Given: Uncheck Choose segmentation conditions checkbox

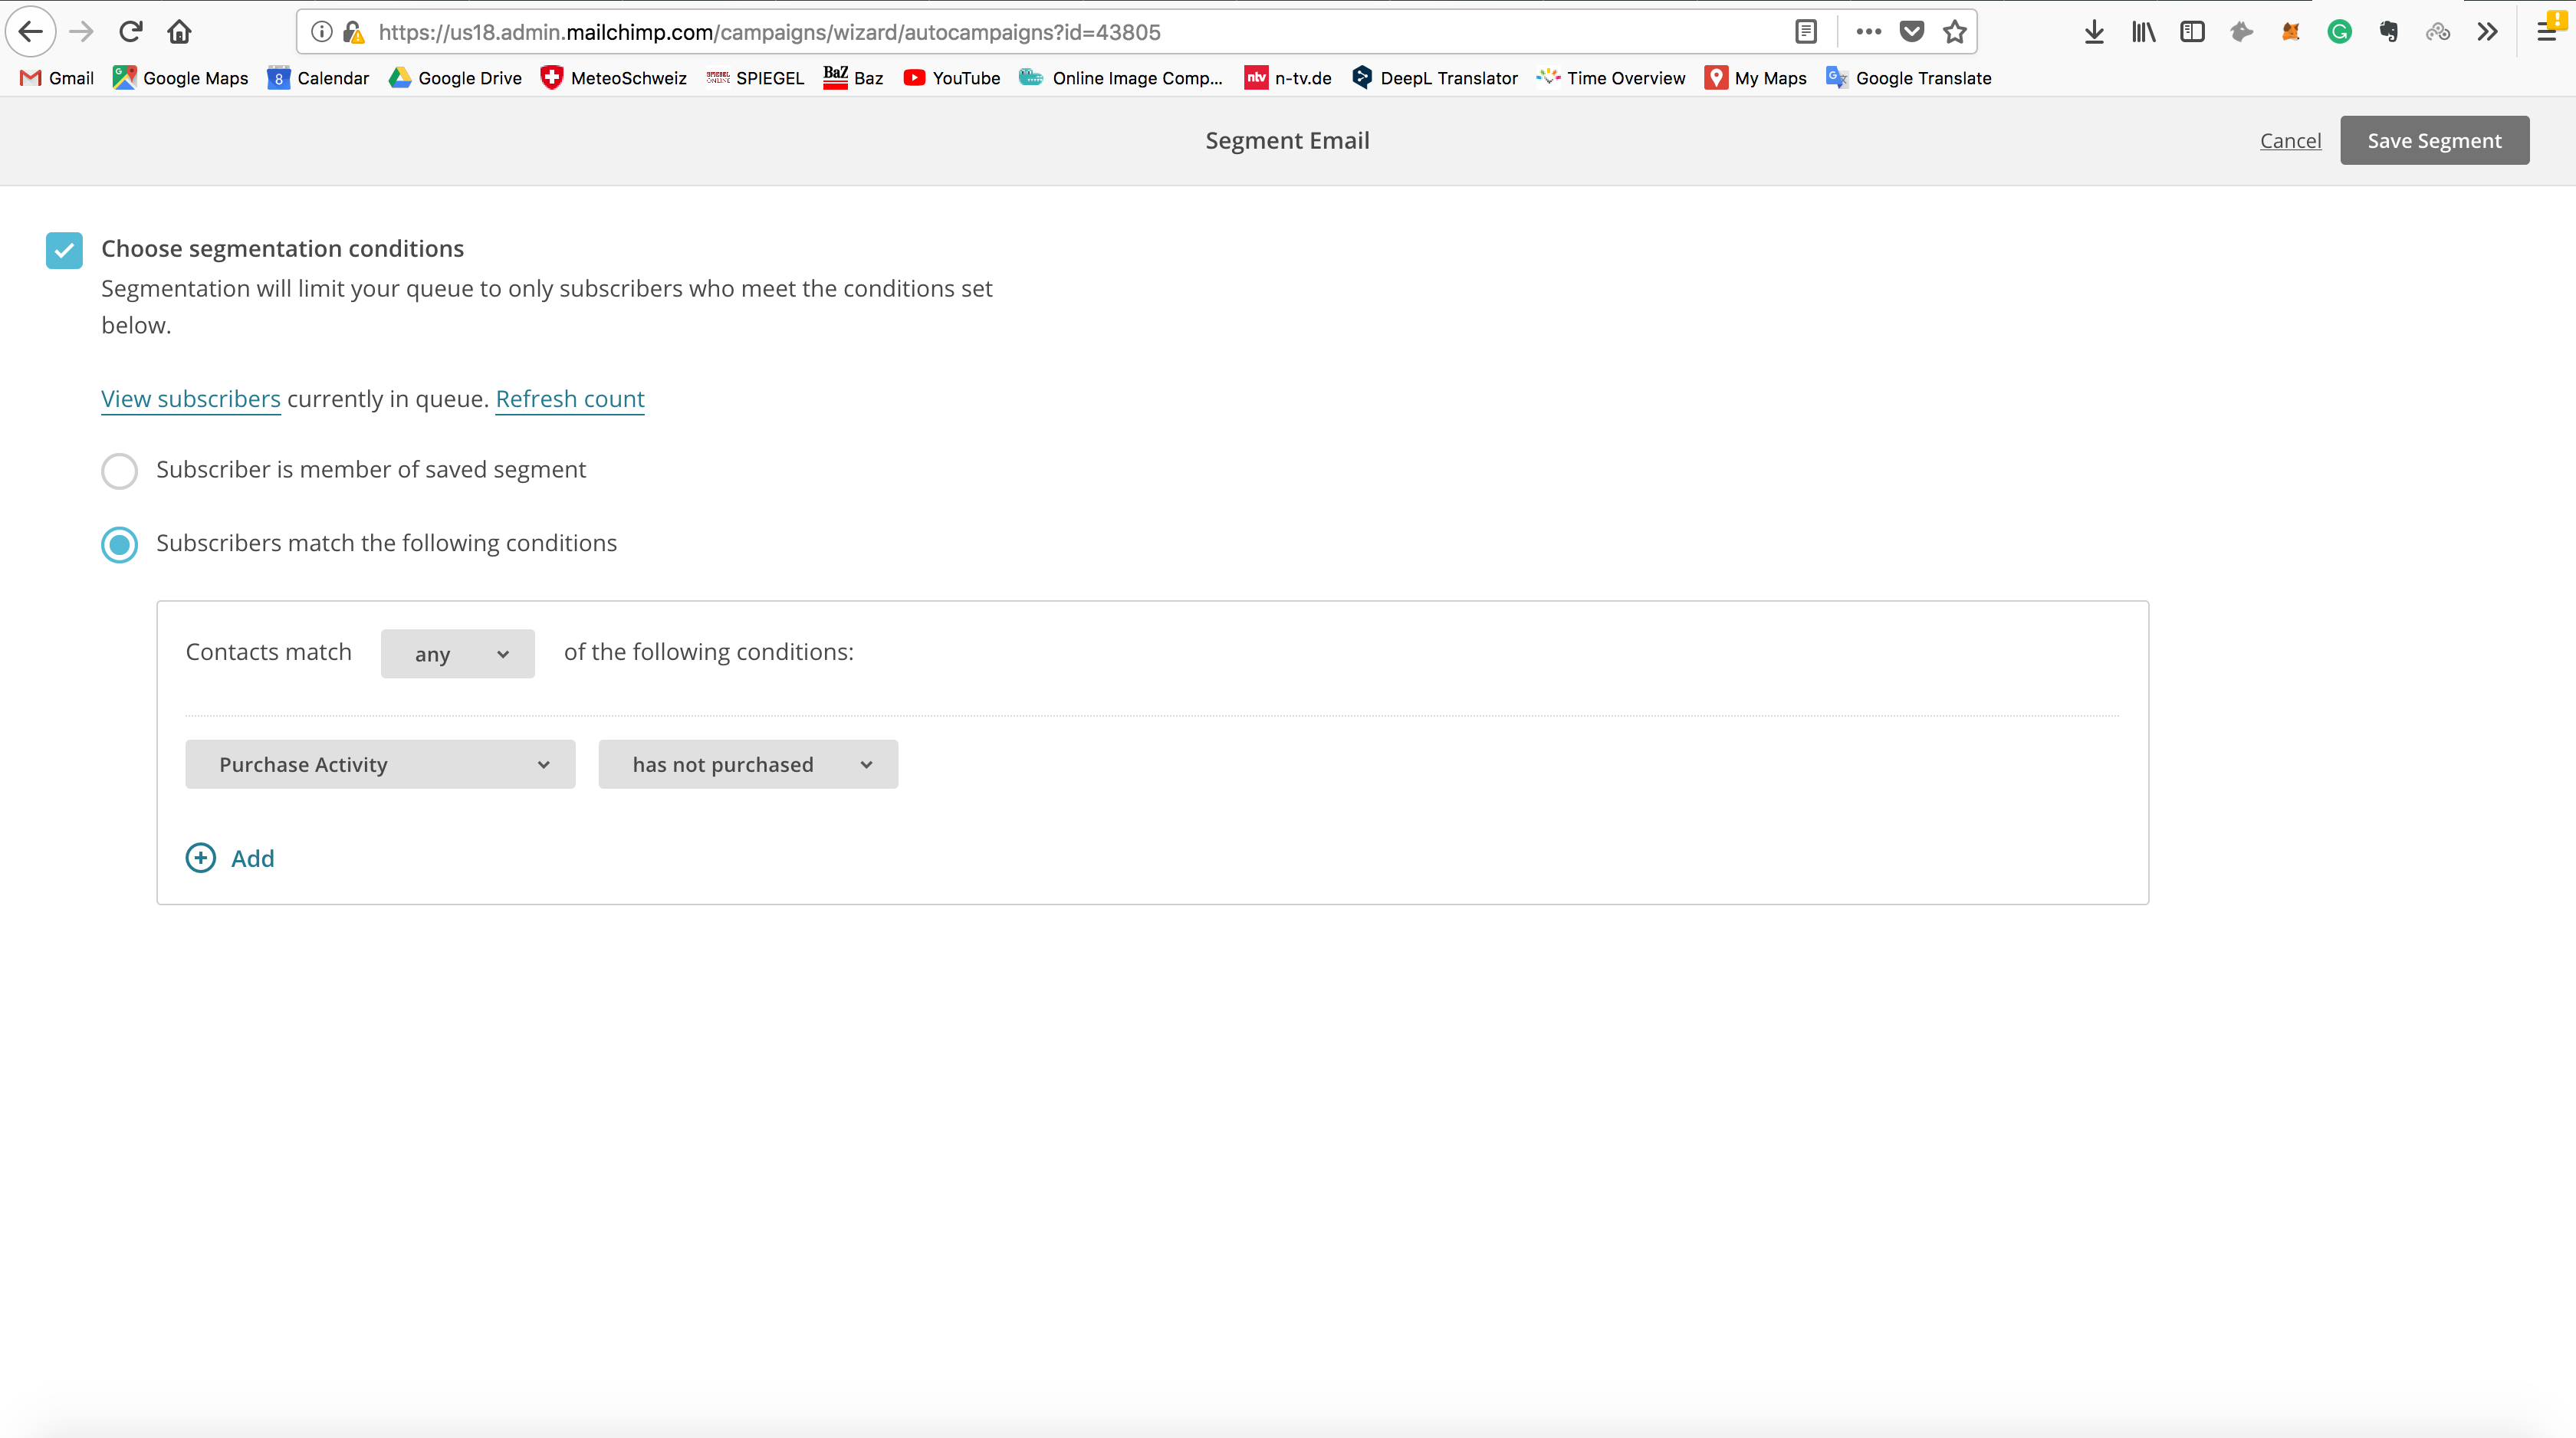Looking at the screenshot, I should click(x=64, y=250).
